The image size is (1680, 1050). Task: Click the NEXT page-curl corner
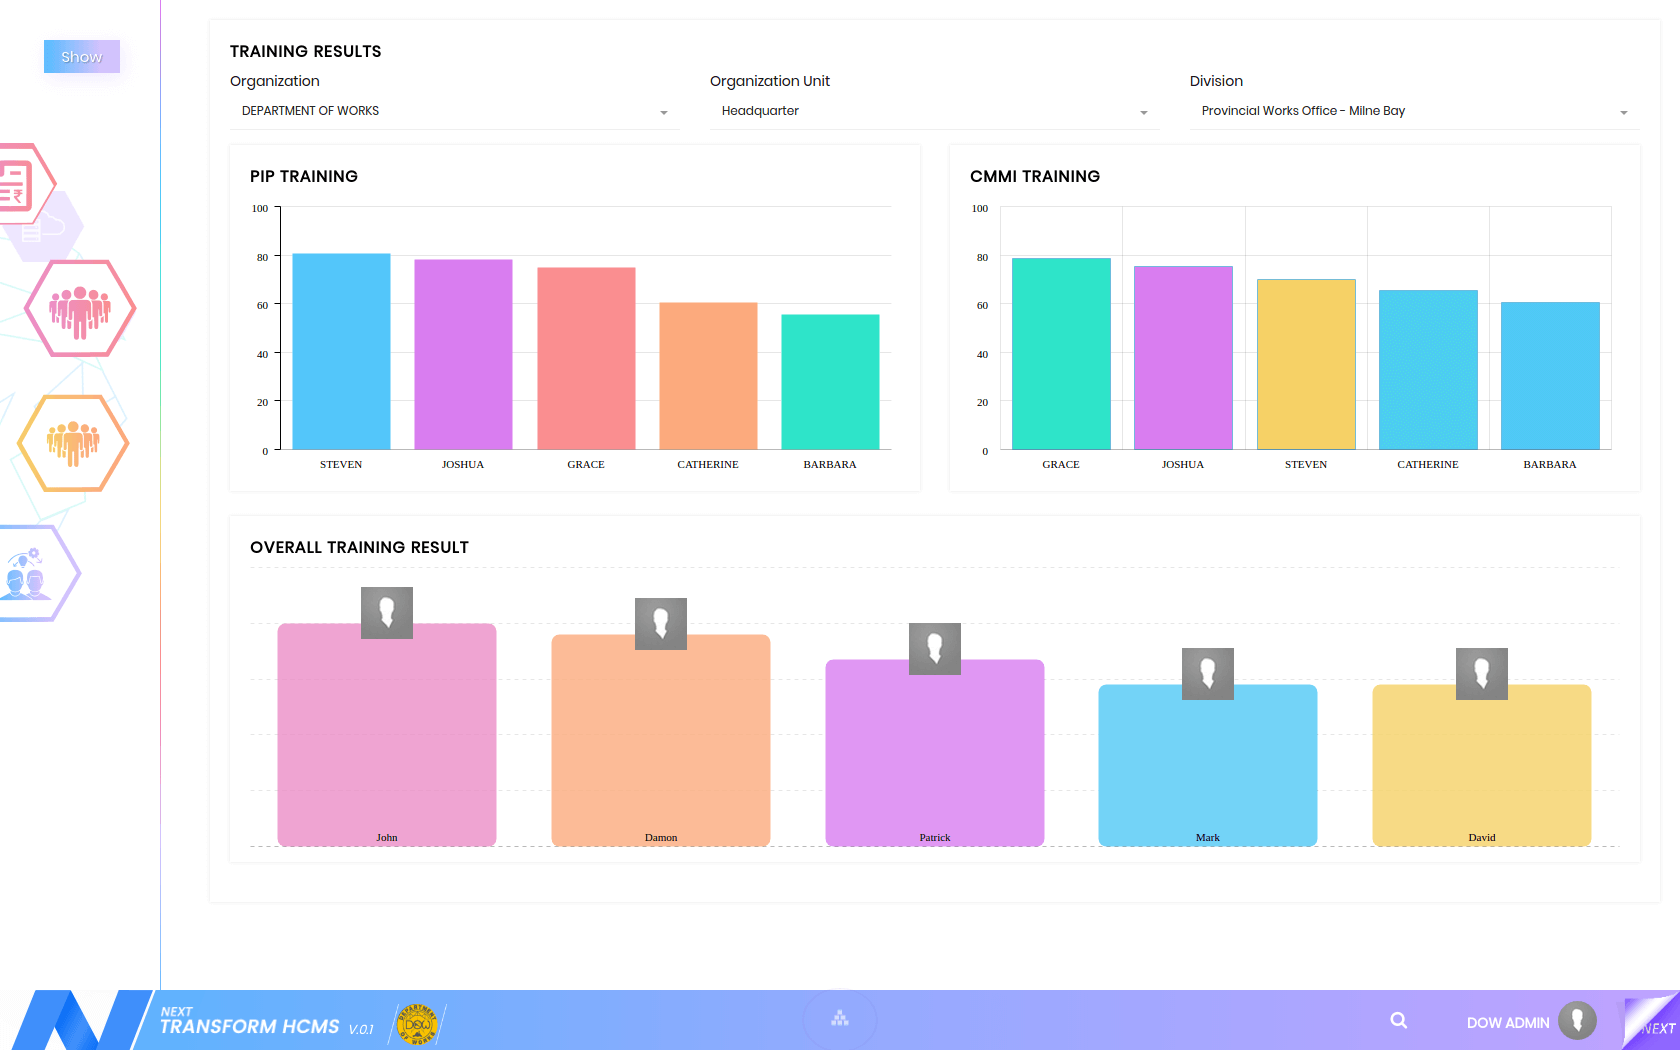[1654, 1023]
